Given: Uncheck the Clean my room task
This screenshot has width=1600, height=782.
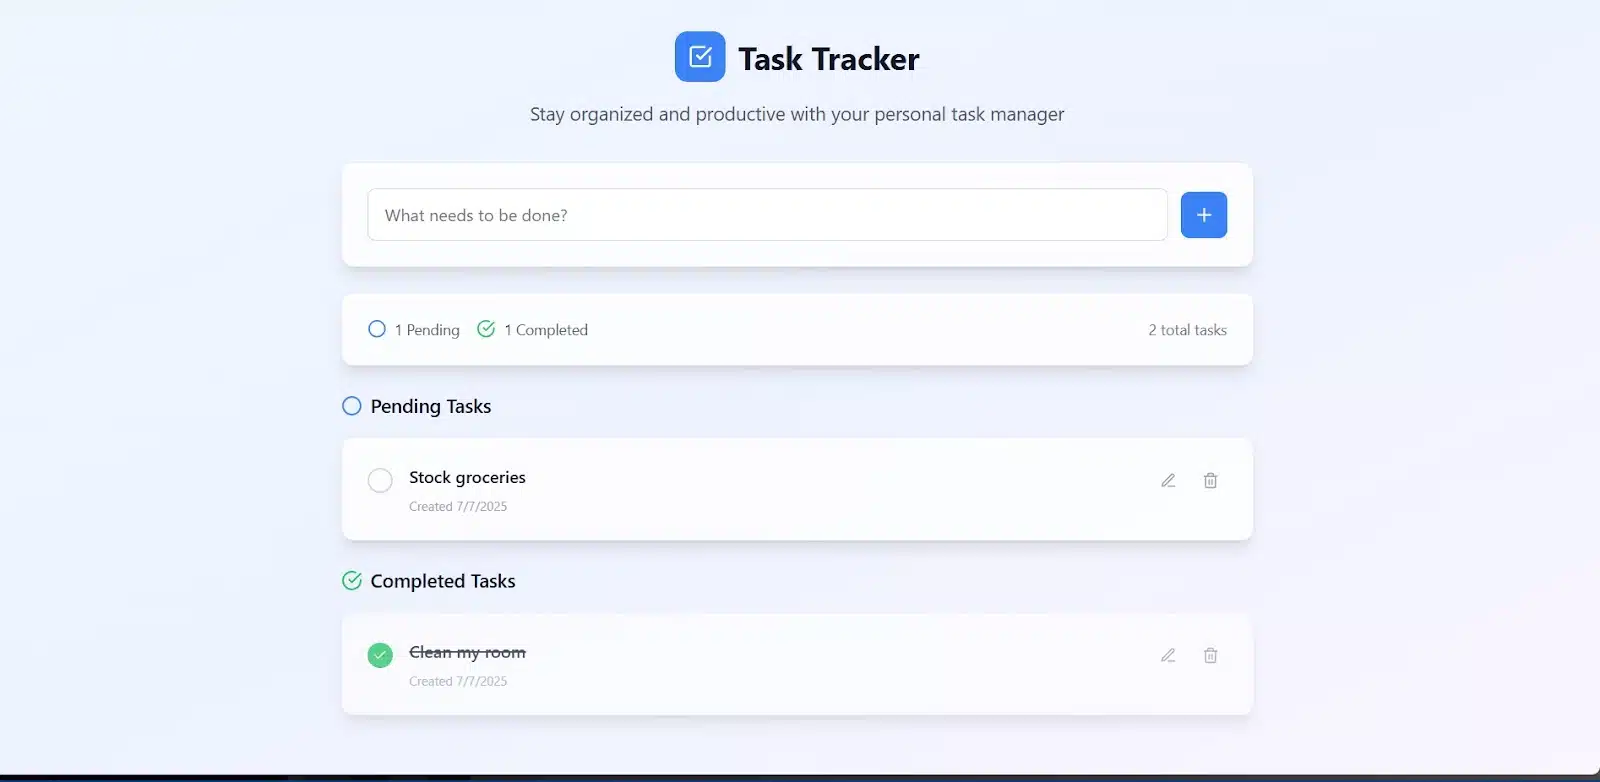Looking at the screenshot, I should 380,655.
